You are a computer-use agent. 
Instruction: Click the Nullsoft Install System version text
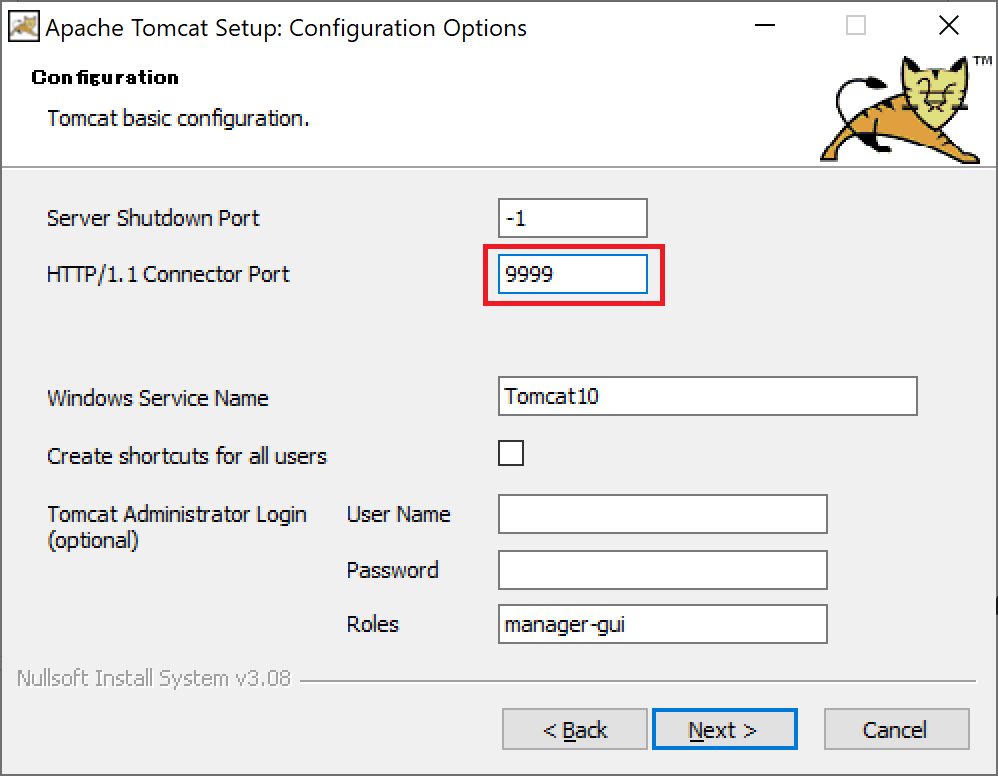[x=154, y=678]
